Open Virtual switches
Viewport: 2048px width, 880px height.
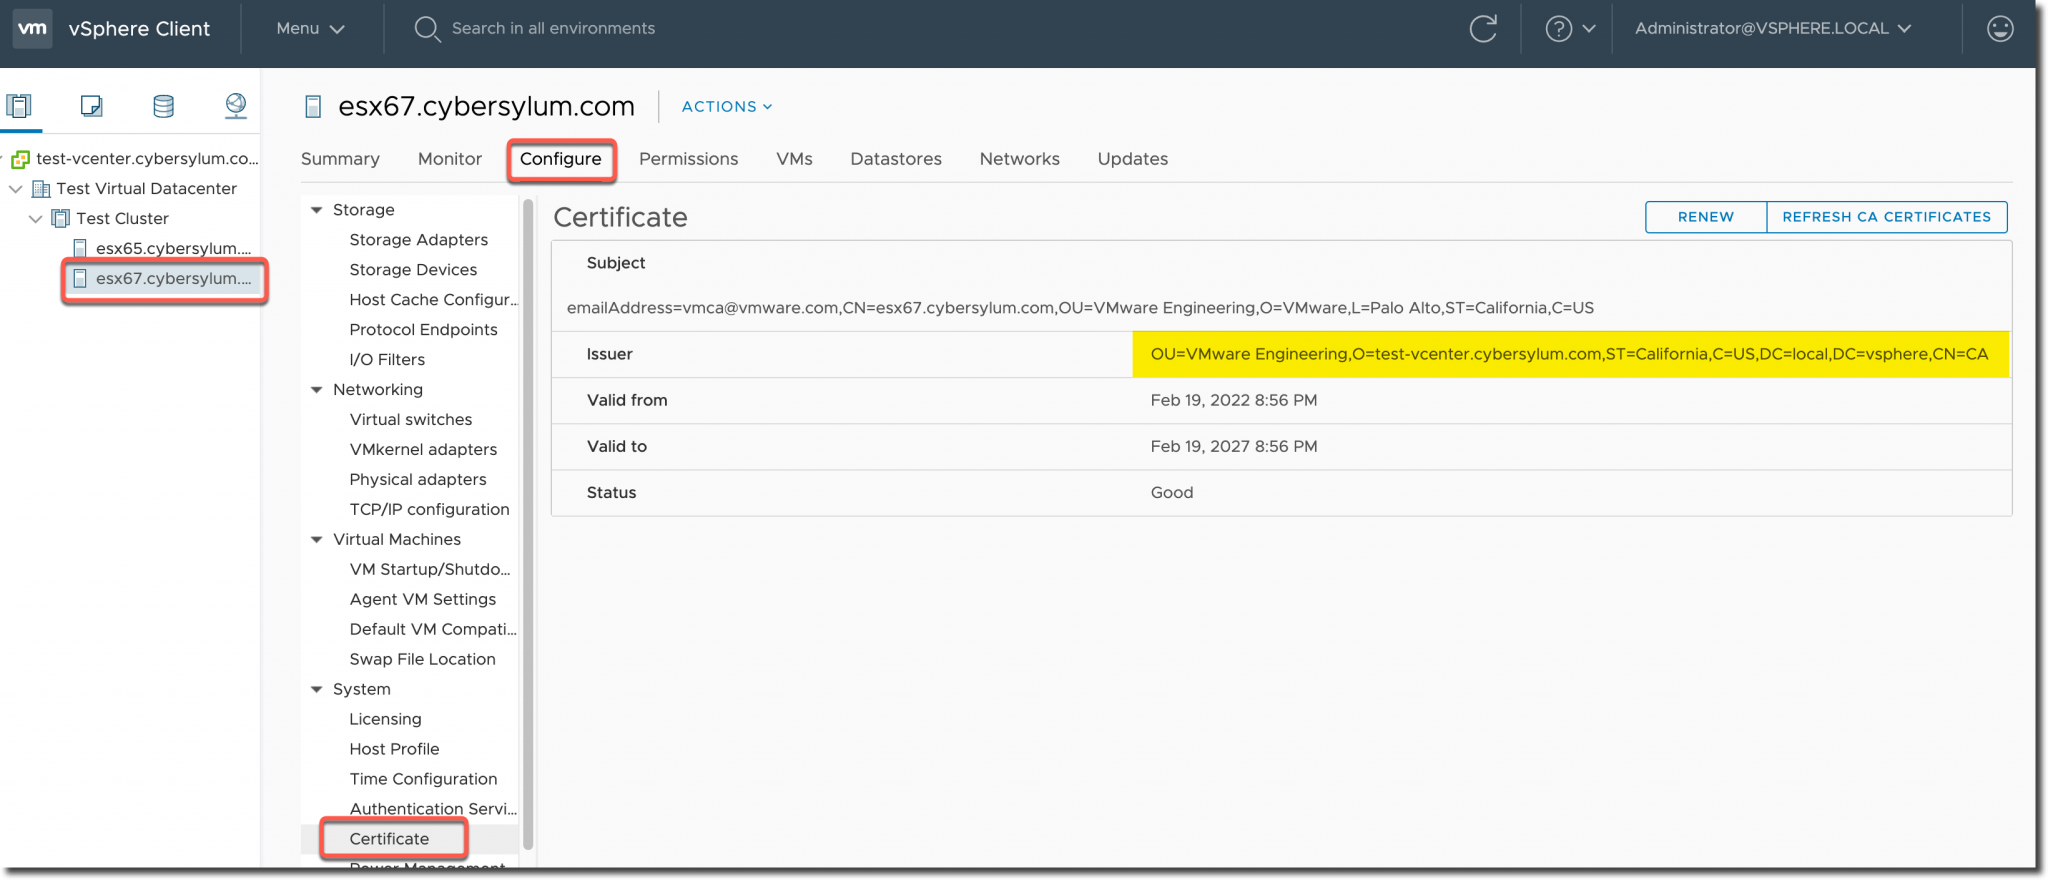click(411, 420)
